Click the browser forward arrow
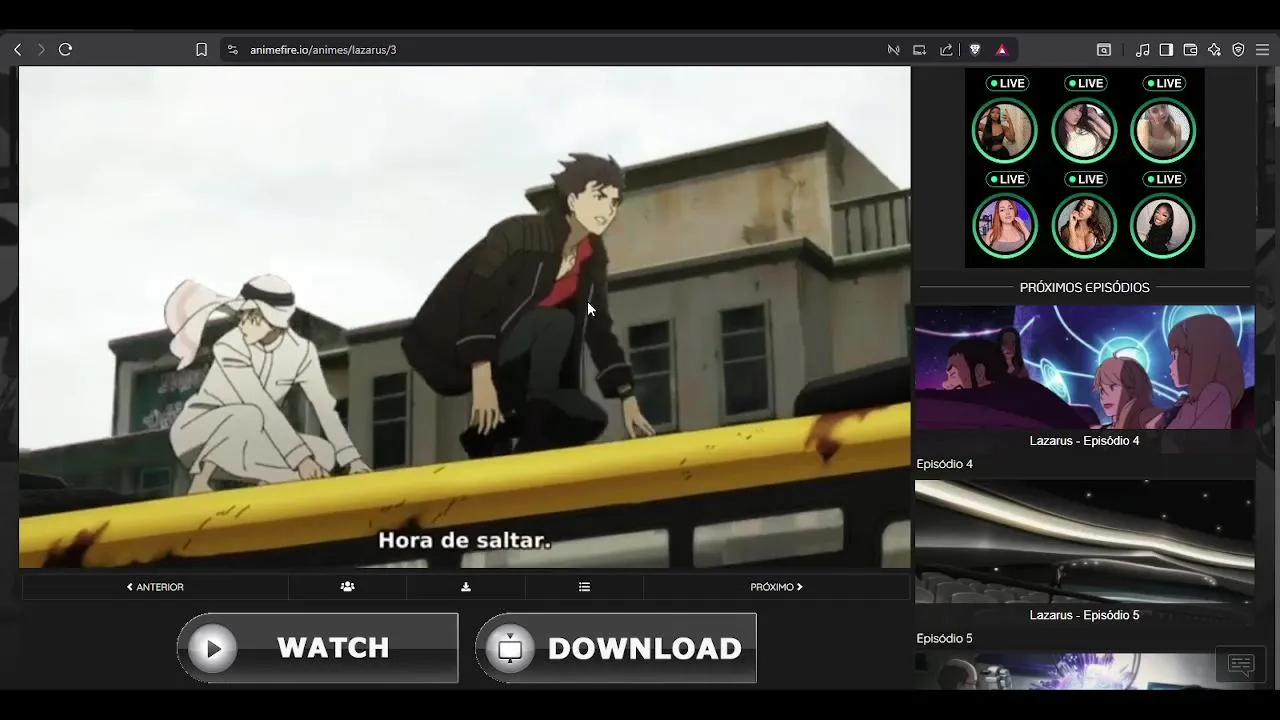The width and height of the screenshot is (1280, 720). [41, 49]
